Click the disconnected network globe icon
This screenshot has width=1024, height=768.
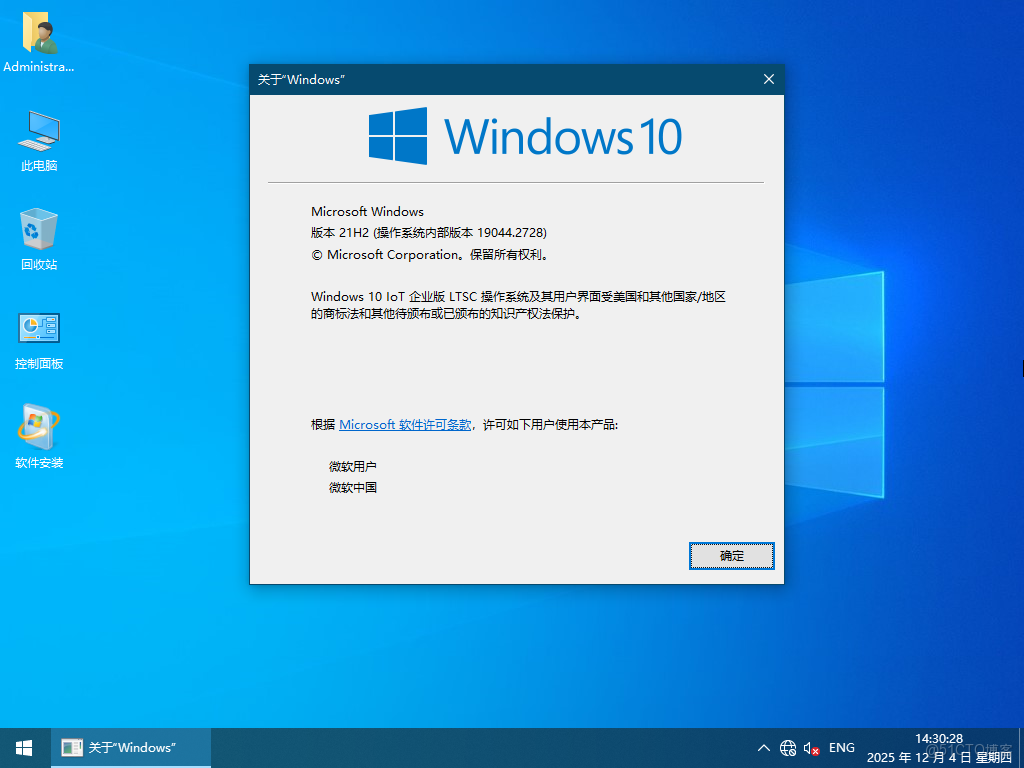[x=788, y=747]
